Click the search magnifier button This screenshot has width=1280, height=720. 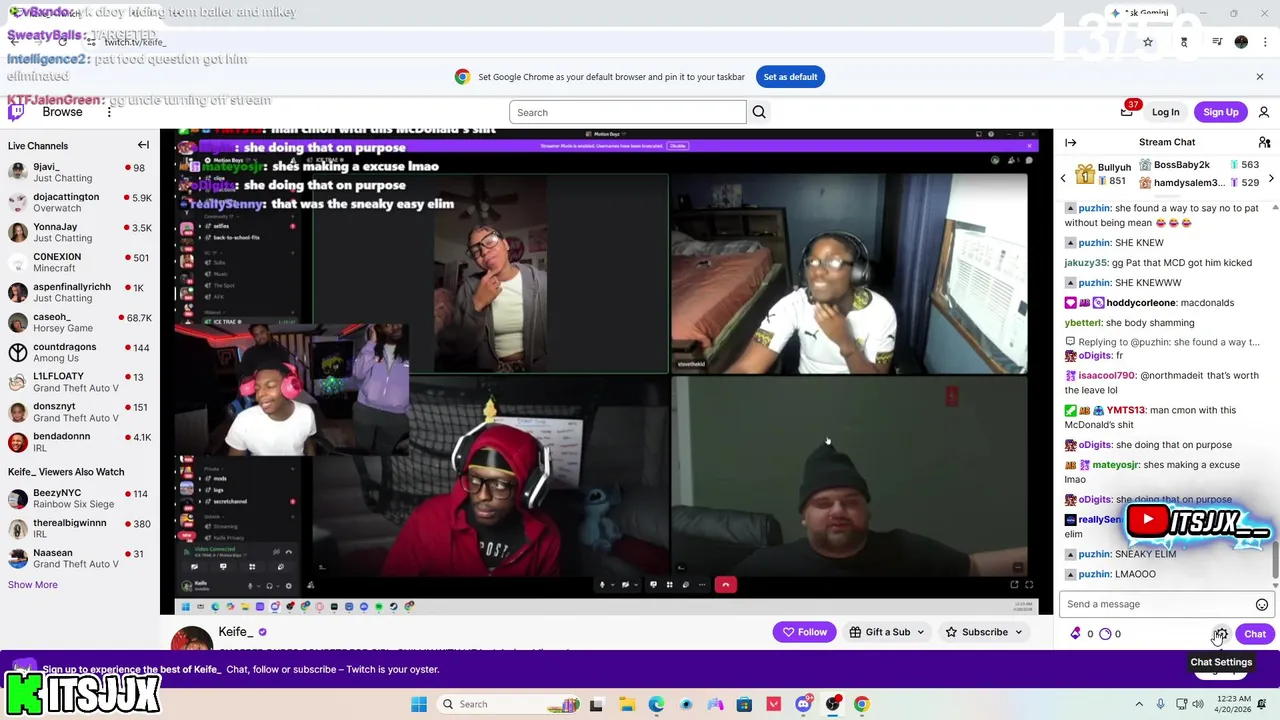pyautogui.click(x=759, y=112)
